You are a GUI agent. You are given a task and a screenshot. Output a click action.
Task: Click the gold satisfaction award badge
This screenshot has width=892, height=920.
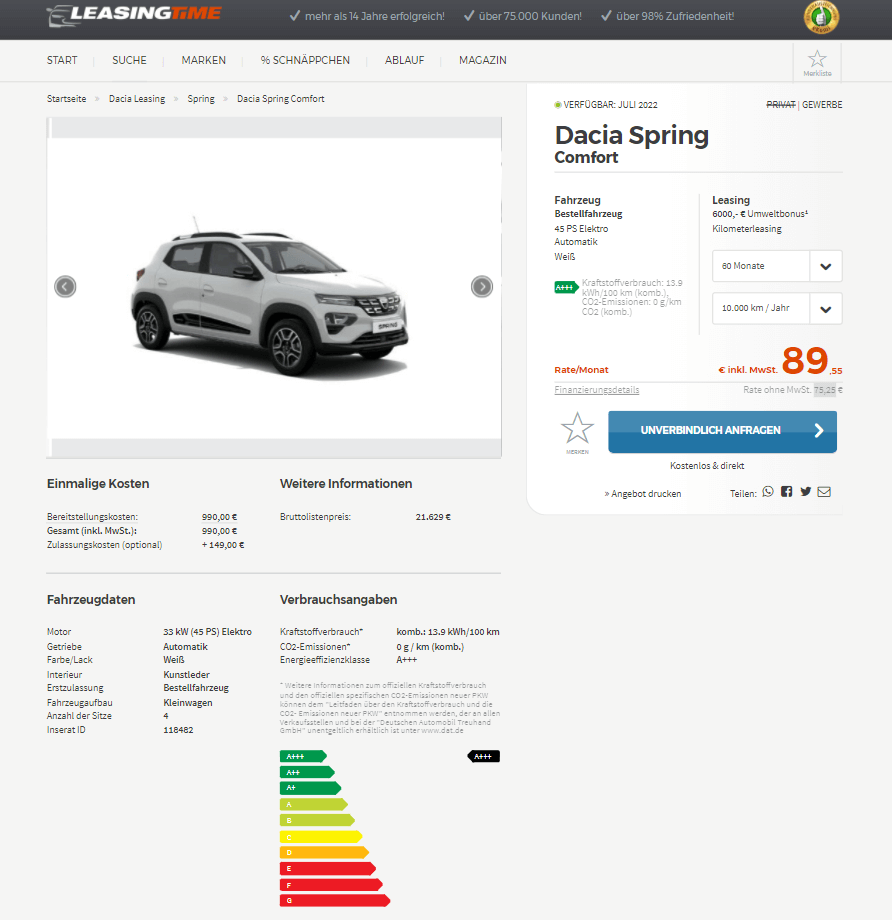(821, 18)
